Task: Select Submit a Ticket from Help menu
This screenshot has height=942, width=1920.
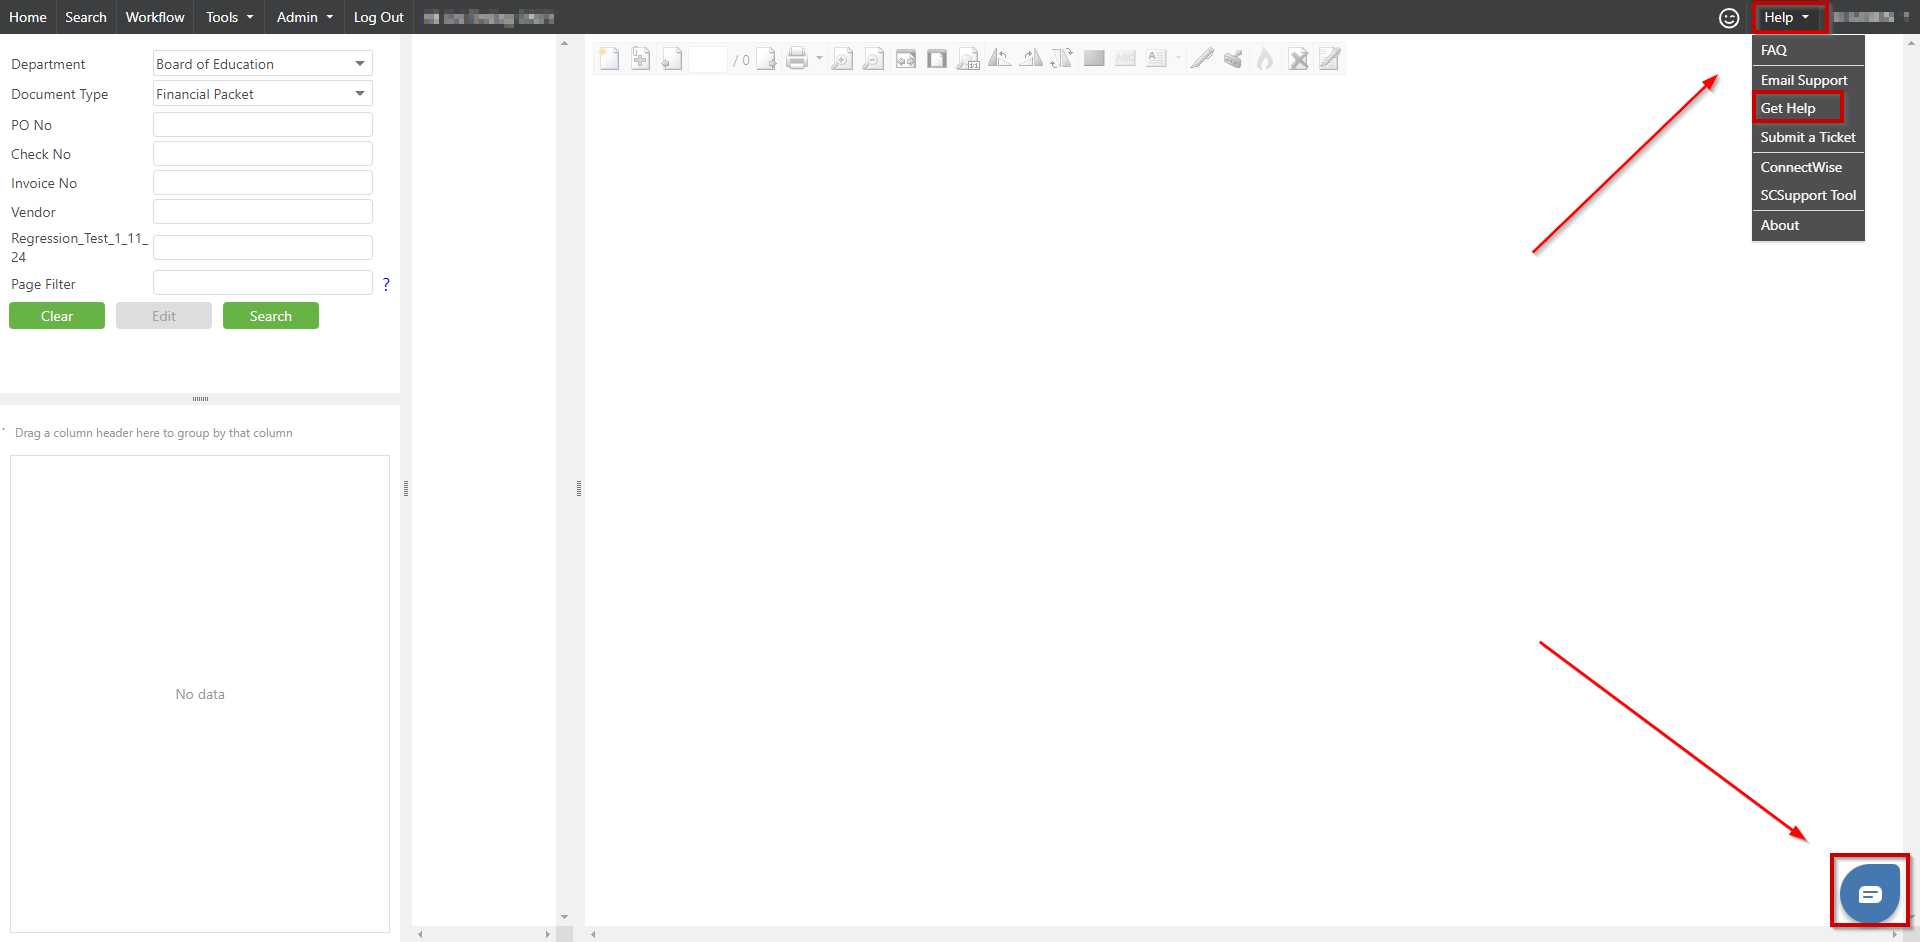Action: [x=1808, y=137]
